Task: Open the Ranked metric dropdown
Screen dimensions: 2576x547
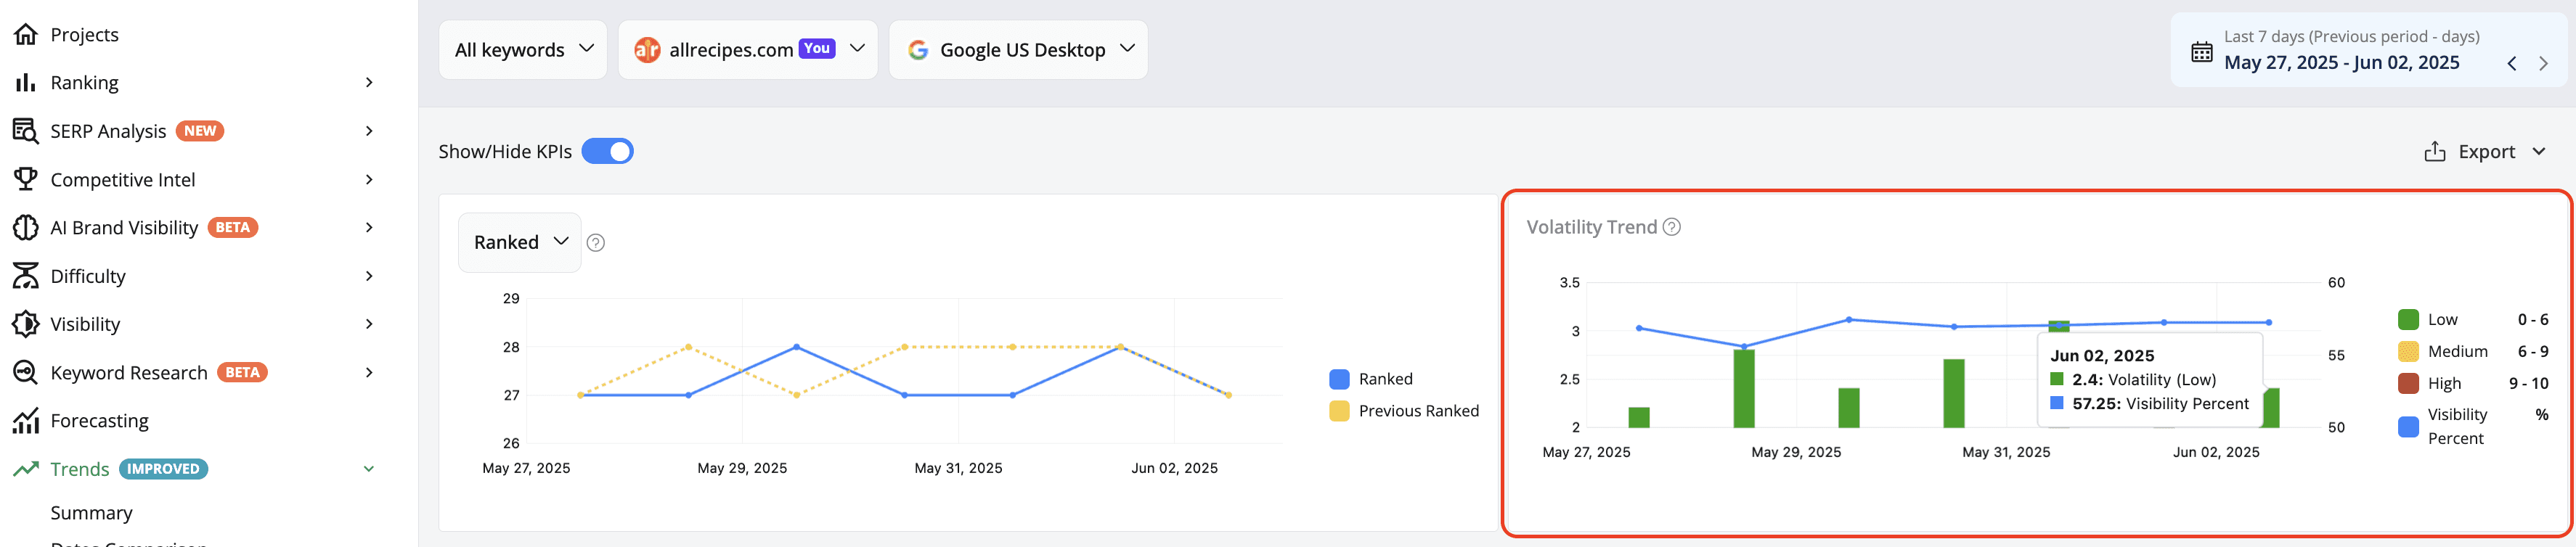Action: pos(519,242)
